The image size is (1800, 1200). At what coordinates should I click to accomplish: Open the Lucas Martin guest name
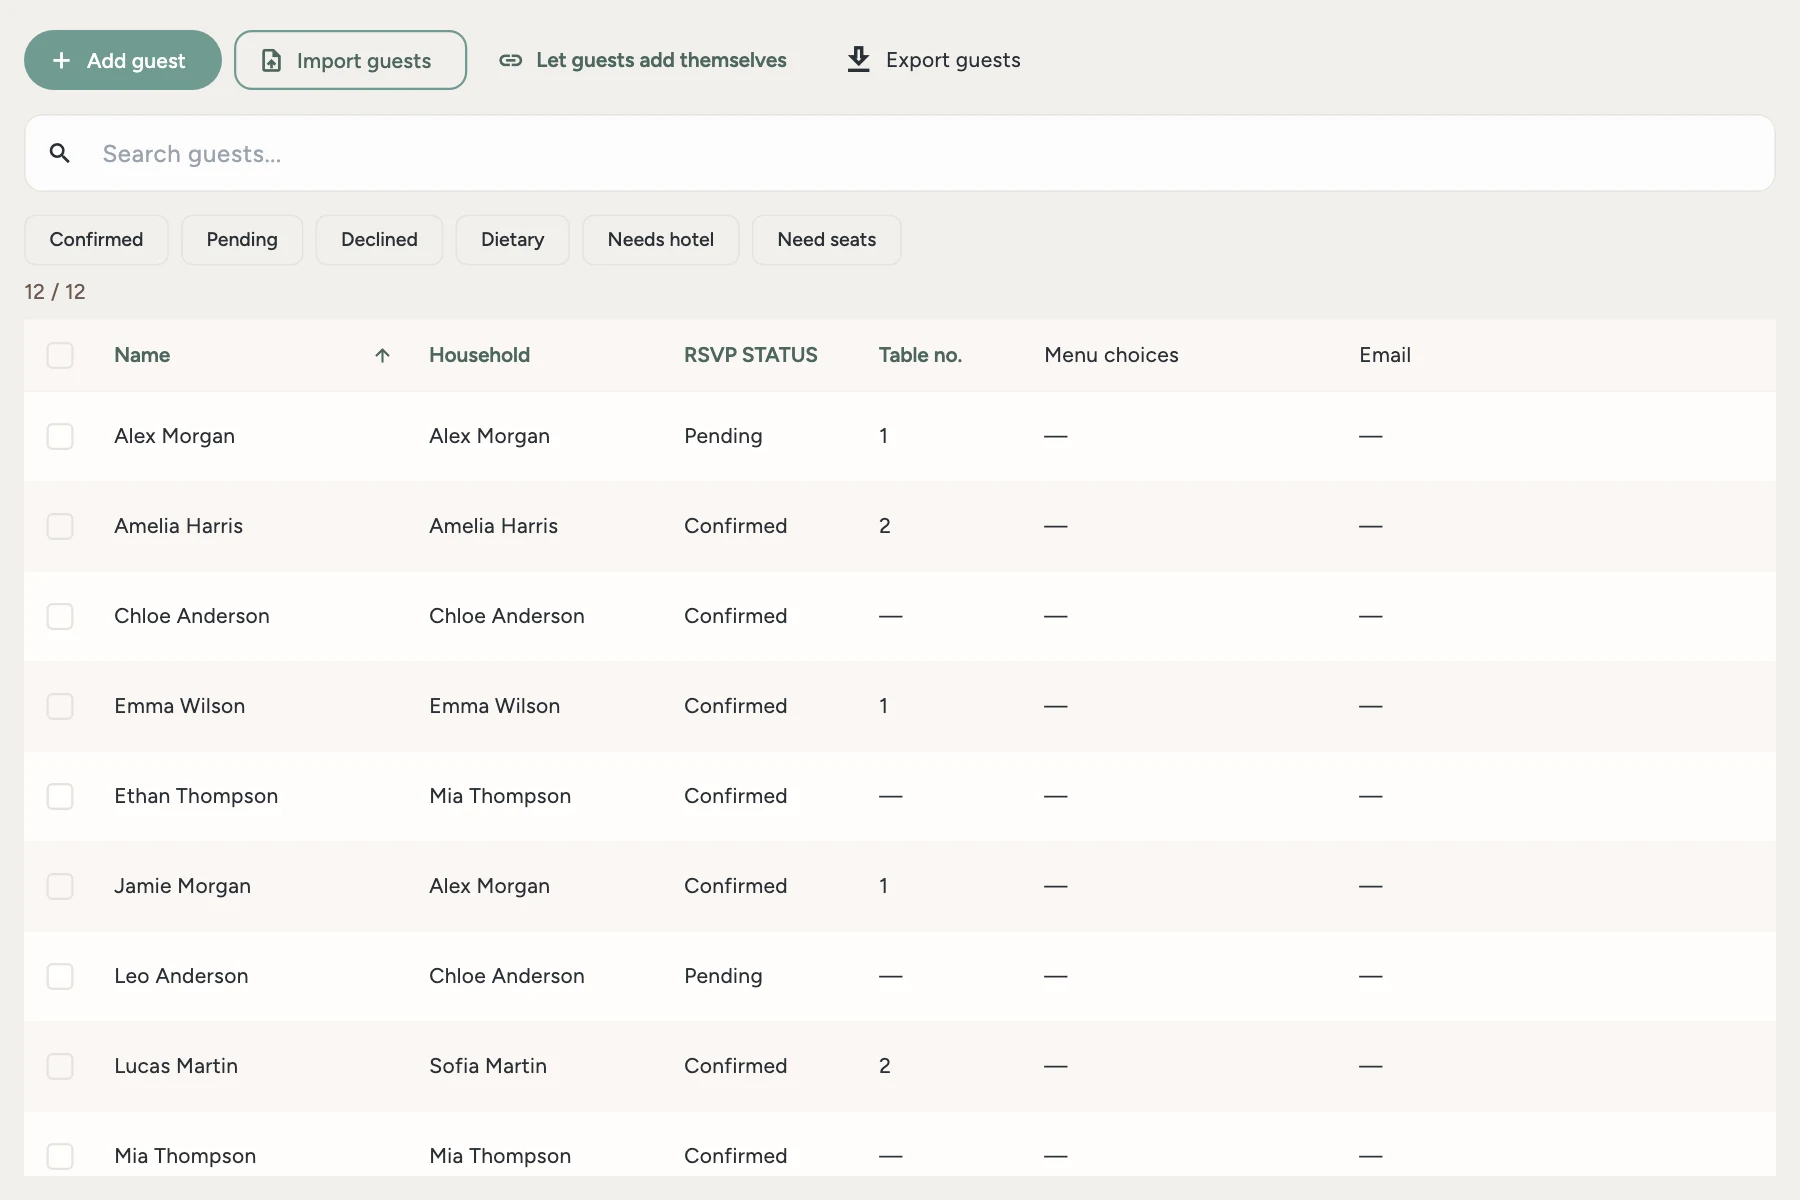coord(176,1066)
